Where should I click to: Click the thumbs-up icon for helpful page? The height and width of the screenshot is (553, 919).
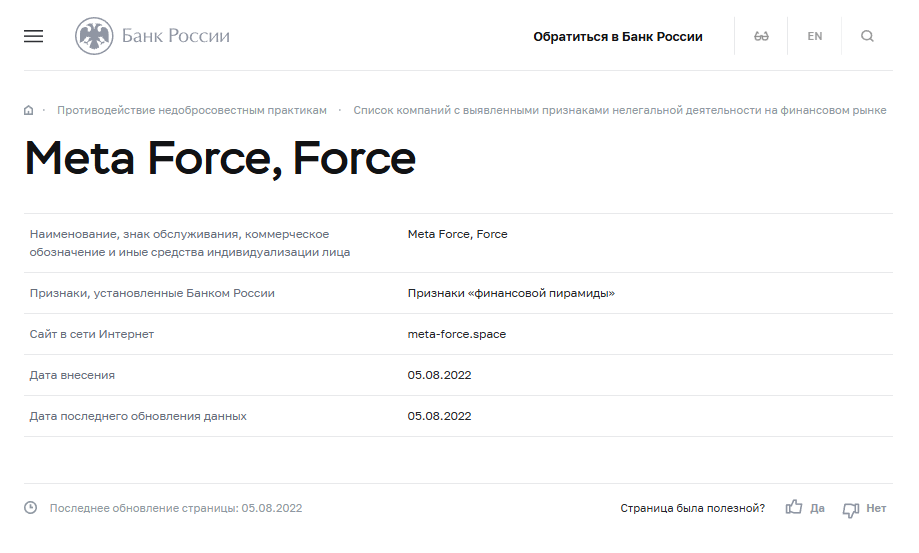coord(794,508)
